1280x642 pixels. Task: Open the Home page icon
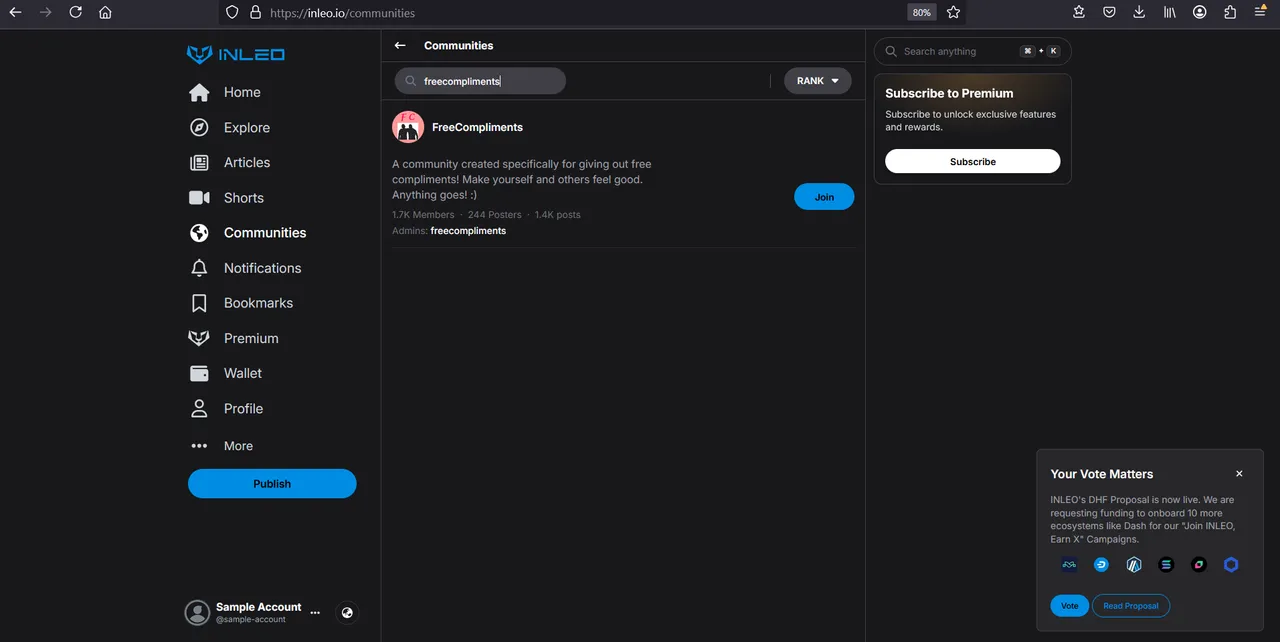tap(200, 92)
